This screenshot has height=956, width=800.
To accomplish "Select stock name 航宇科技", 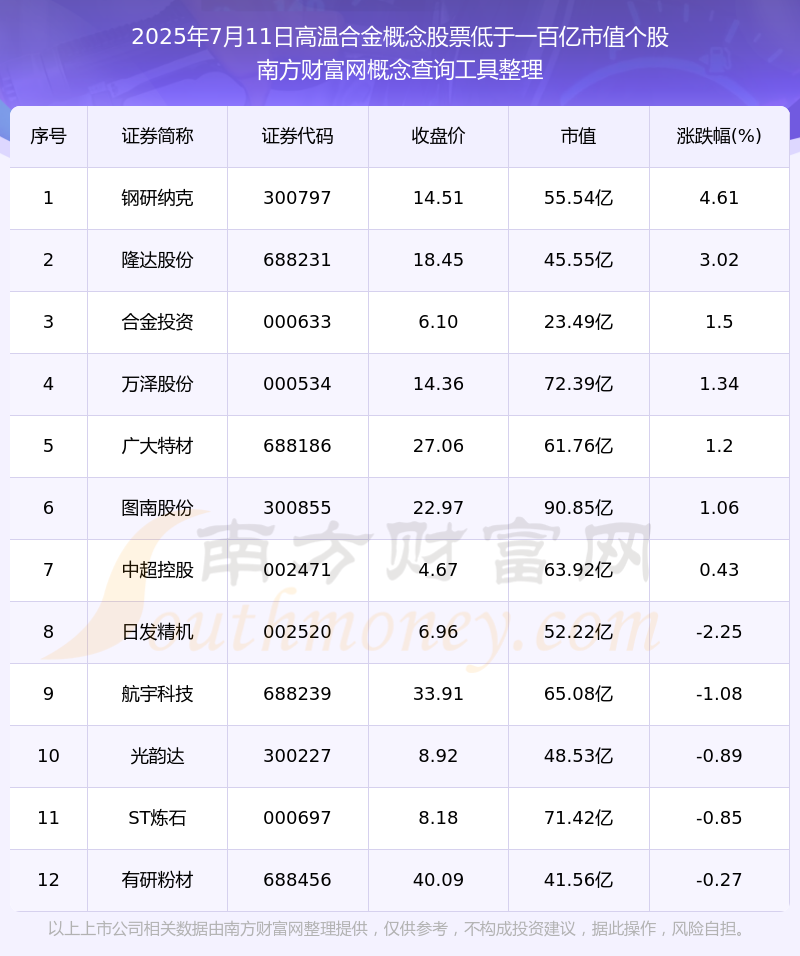I will (x=157, y=694).
